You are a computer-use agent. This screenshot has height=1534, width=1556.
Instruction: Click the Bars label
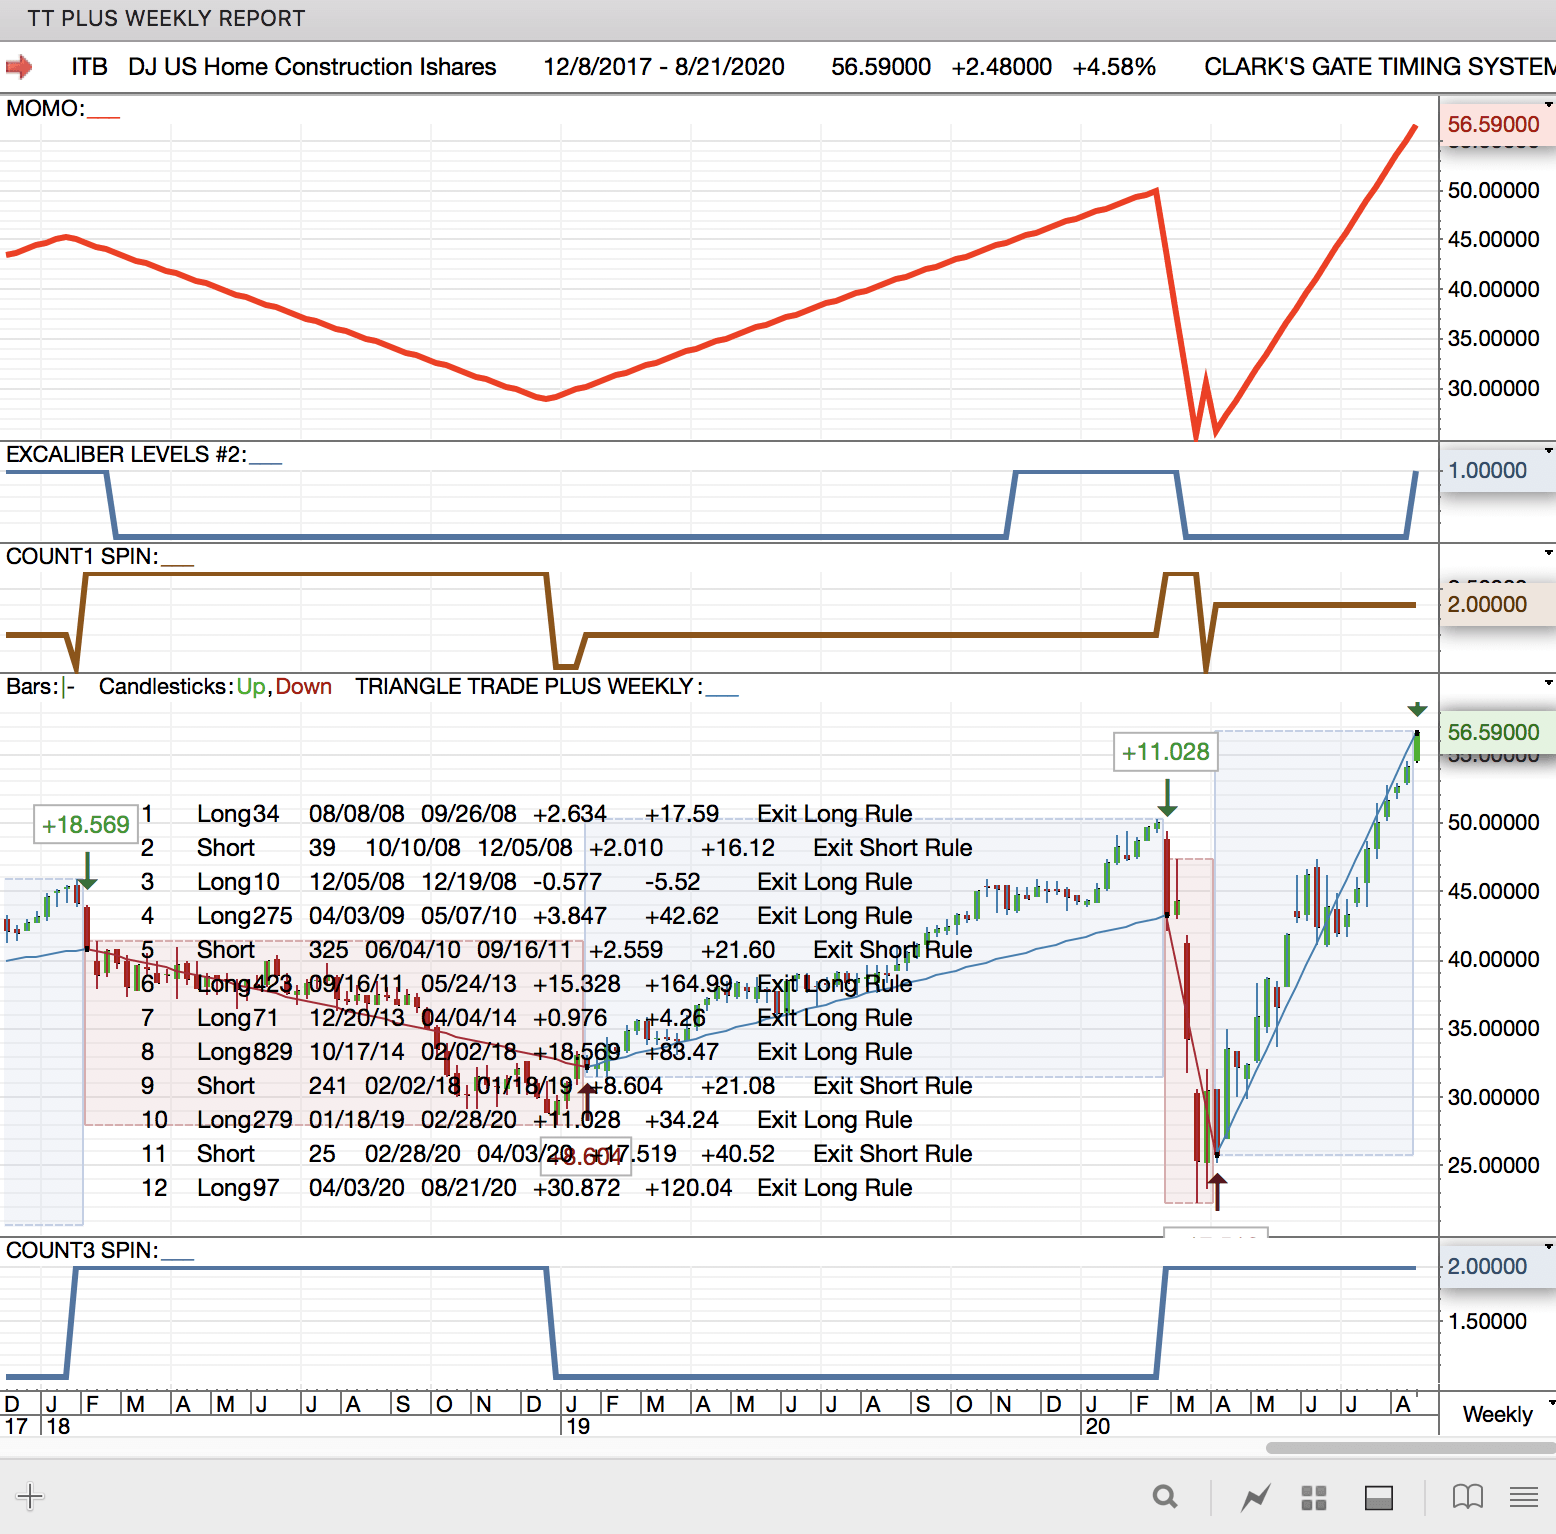(x=32, y=686)
